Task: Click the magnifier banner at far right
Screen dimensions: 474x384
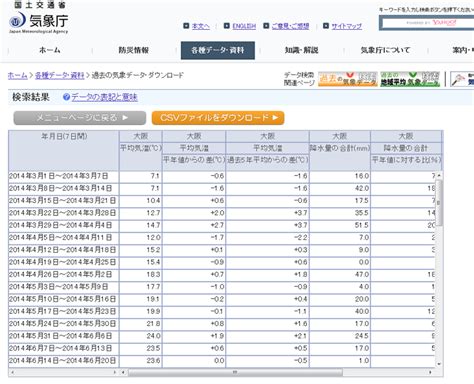Action: 462,79
